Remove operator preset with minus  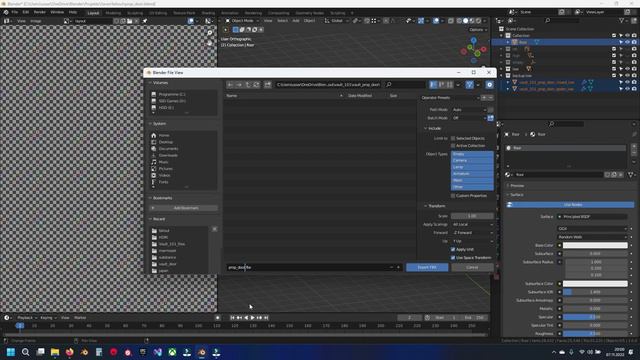[x=491, y=98]
